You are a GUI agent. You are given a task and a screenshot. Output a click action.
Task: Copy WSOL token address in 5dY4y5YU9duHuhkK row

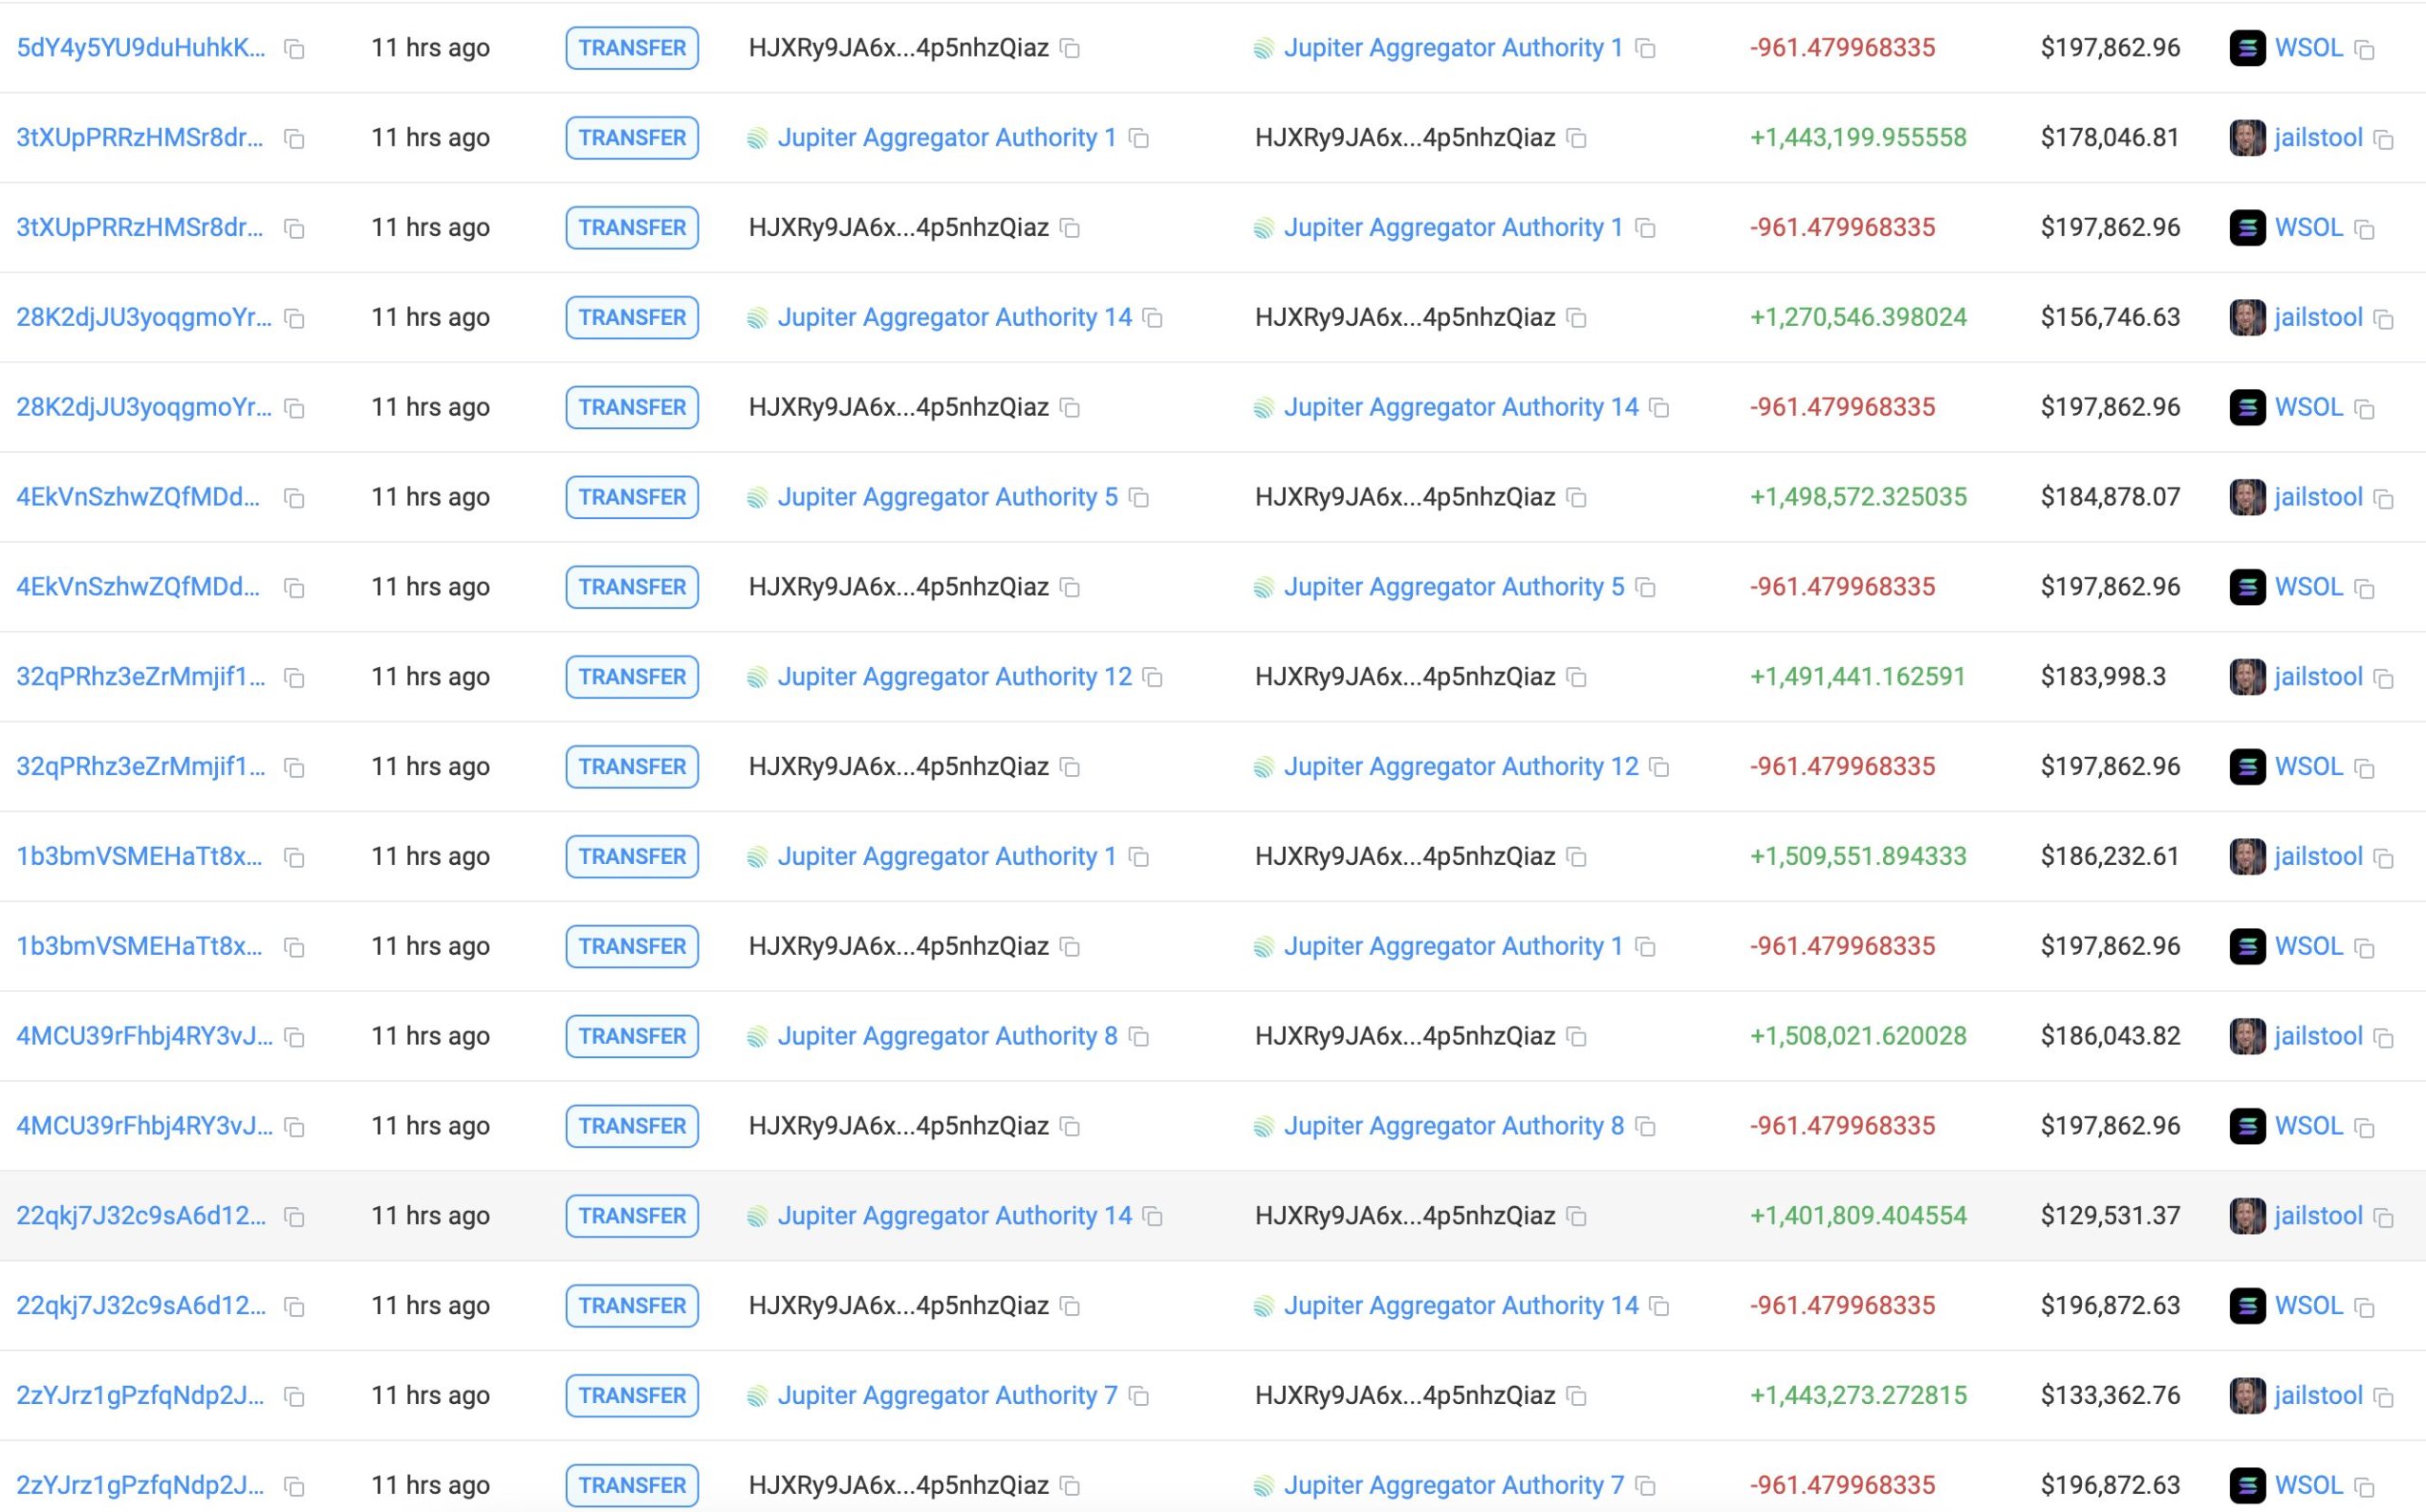click(2364, 49)
